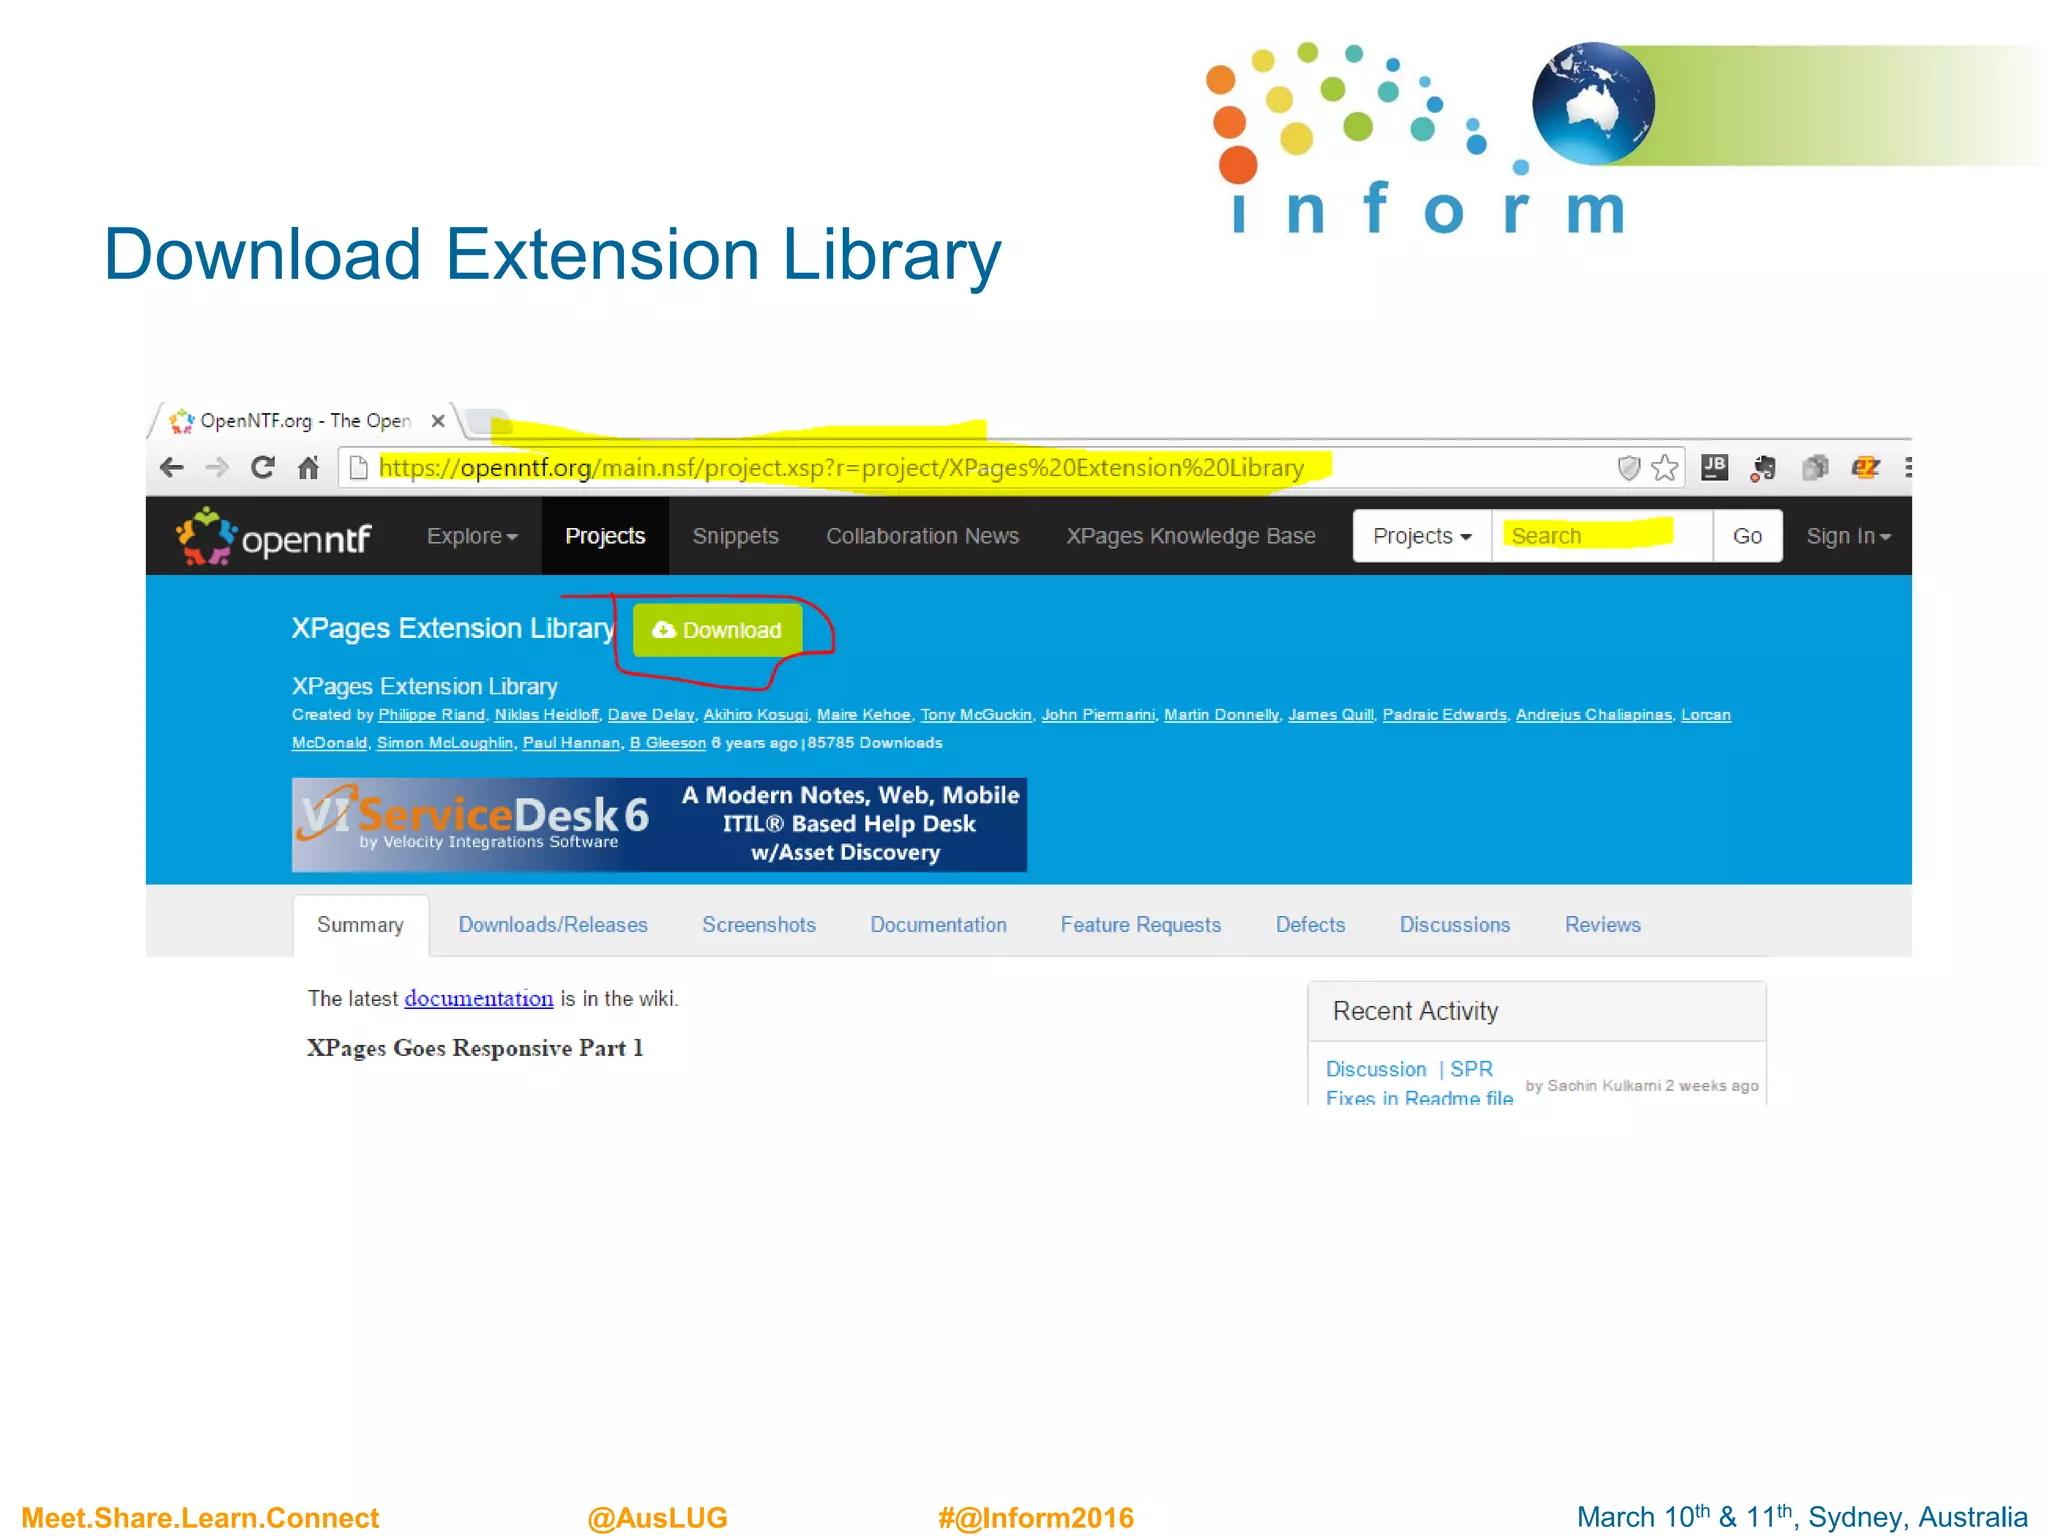Open Akihiro Kosugi author link

coord(755,715)
